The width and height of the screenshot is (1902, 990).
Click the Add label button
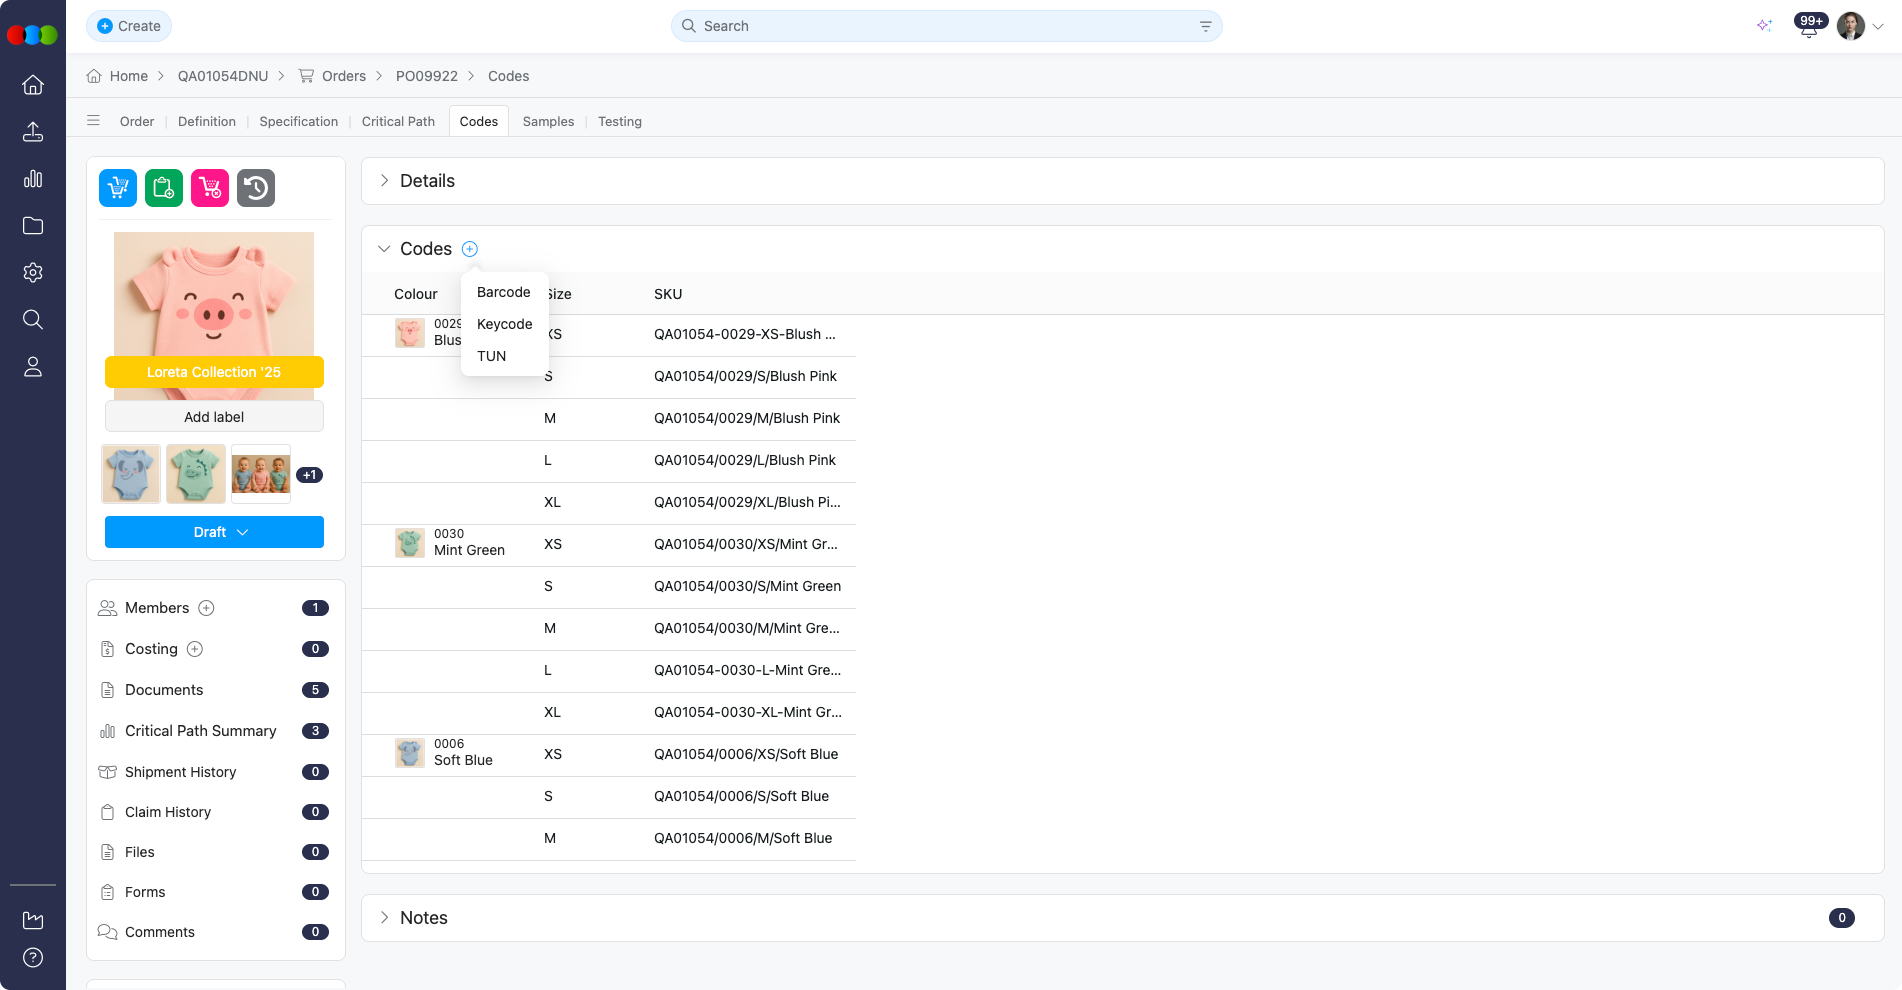coord(214,417)
